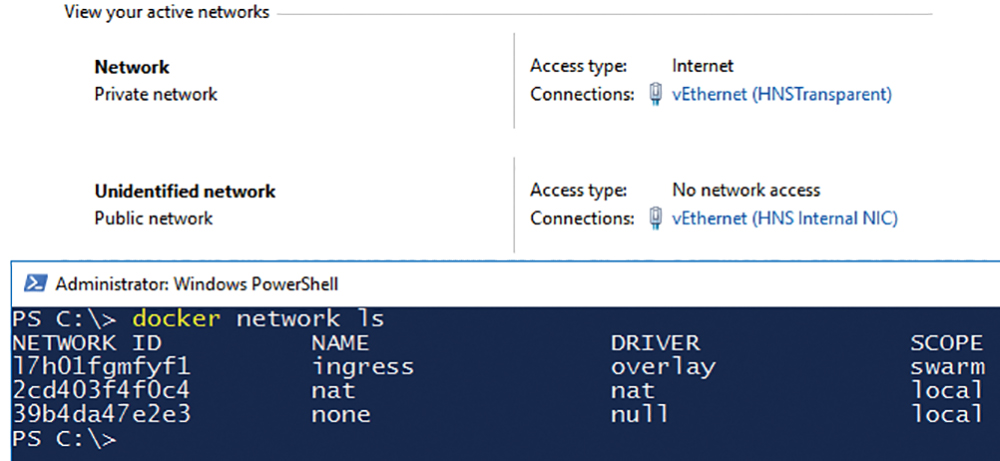
Task: Click the HNSTransparent network adapter icon
Action: coord(654,94)
